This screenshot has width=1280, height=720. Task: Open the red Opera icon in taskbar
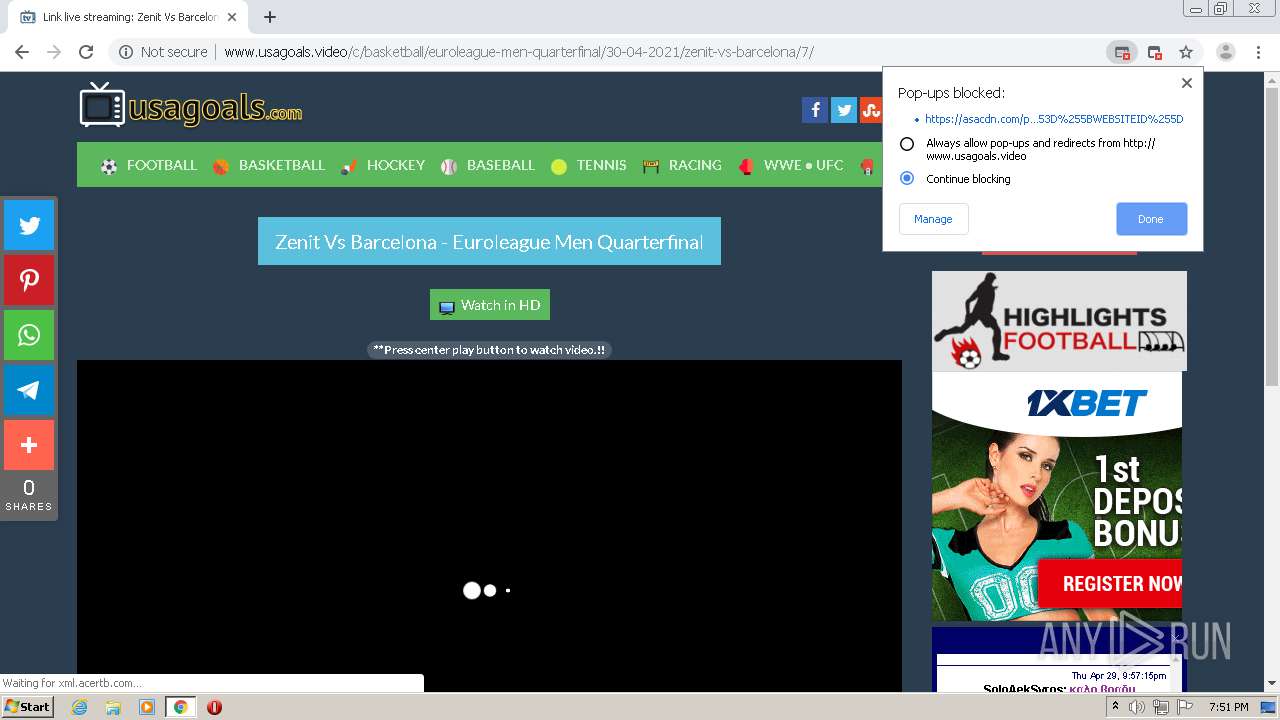point(214,707)
